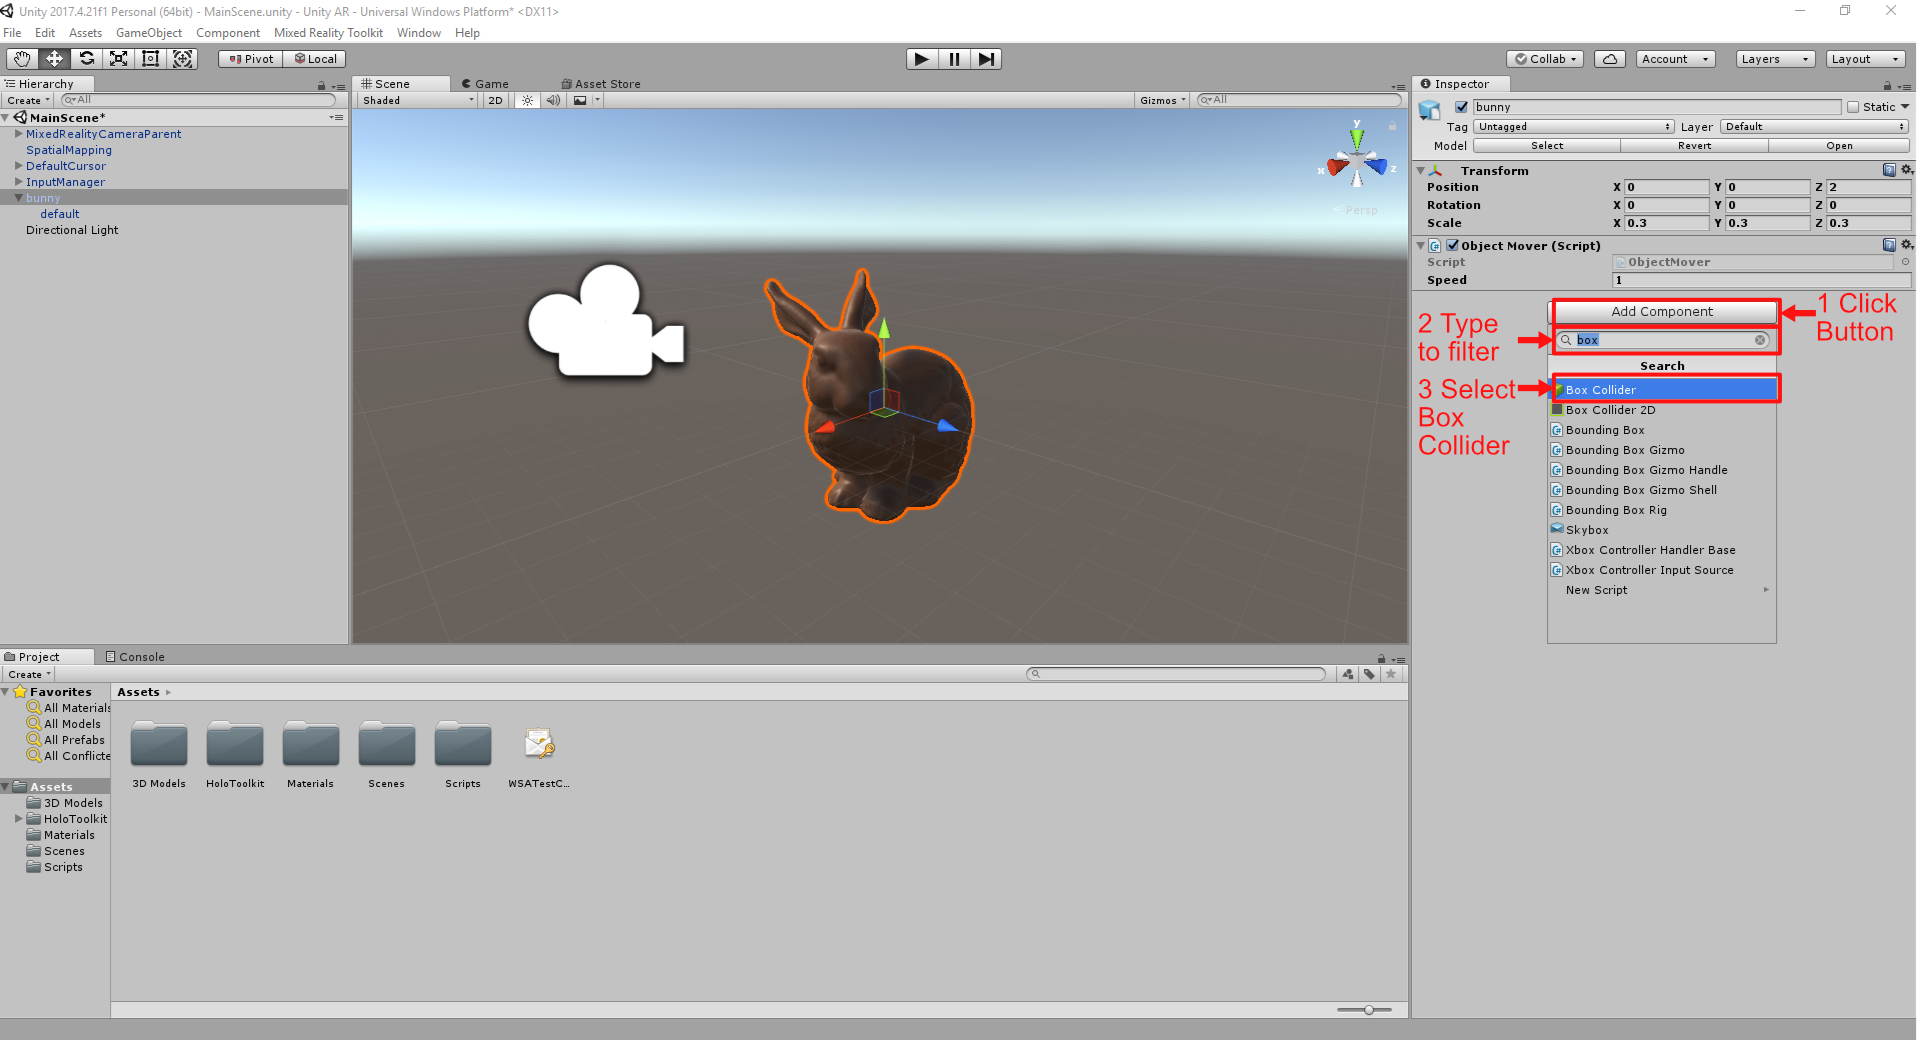Select the Move tool
The height and width of the screenshot is (1040, 1920).
point(54,59)
